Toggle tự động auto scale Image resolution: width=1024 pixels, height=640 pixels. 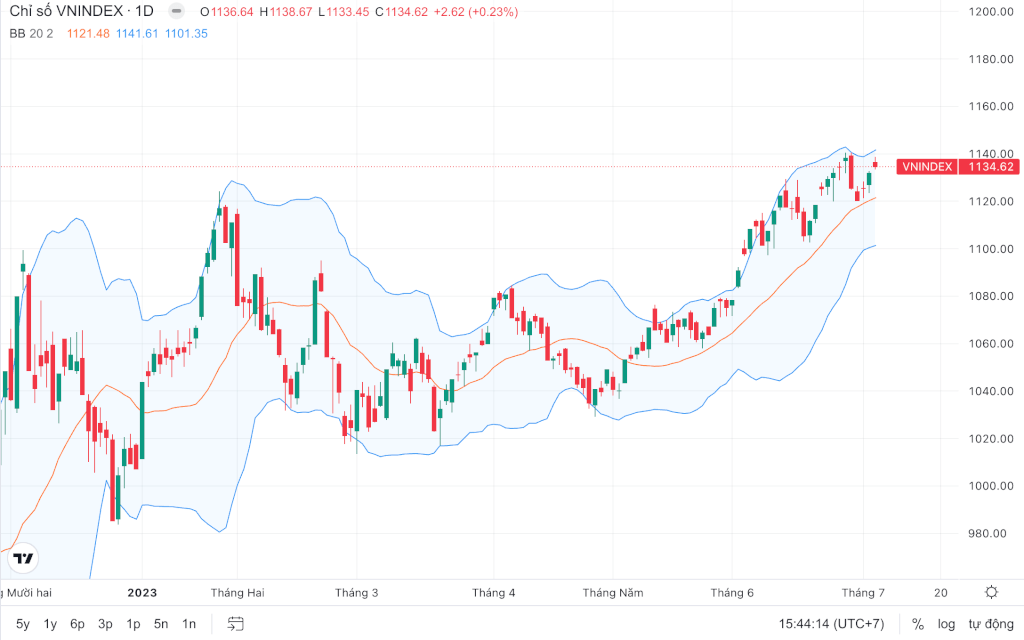click(991, 624)
